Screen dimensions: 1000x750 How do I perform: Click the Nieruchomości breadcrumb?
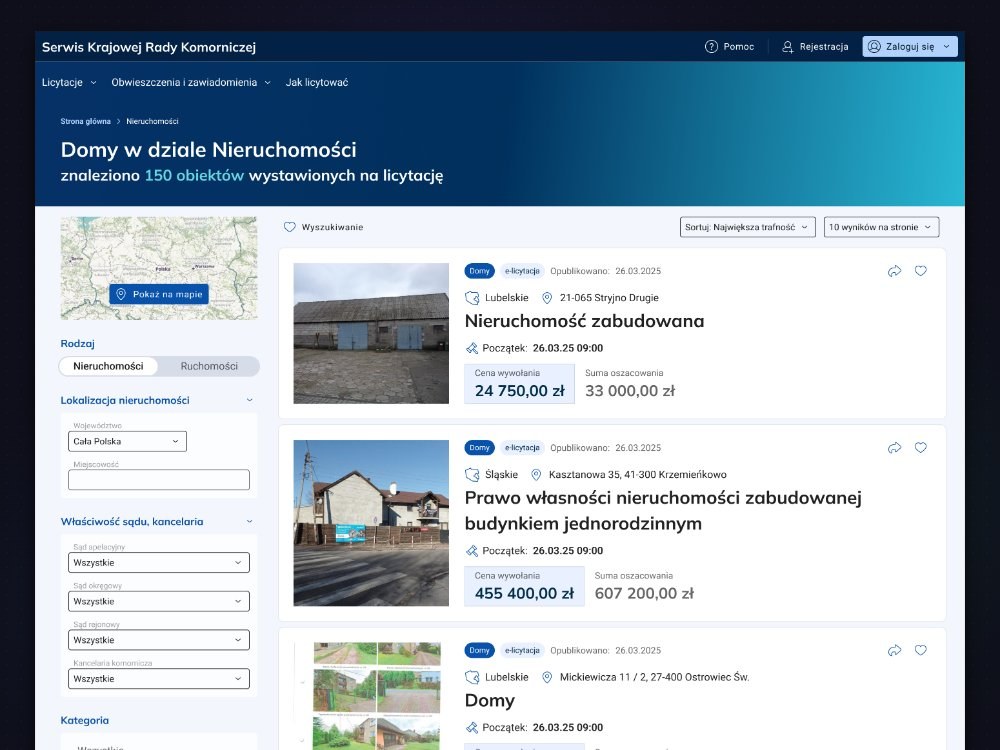click(152, 121)
